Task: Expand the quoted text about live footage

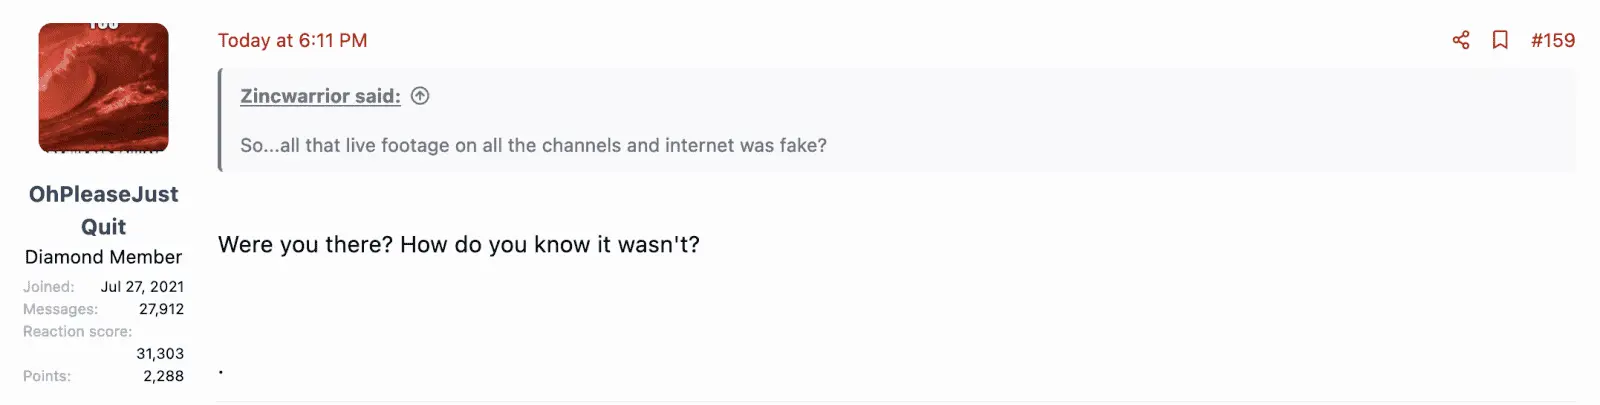Action: 533,145
